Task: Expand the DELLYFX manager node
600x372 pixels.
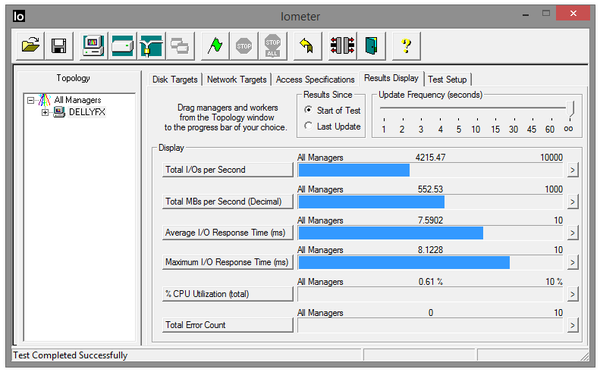Action: tap(45, 112)
